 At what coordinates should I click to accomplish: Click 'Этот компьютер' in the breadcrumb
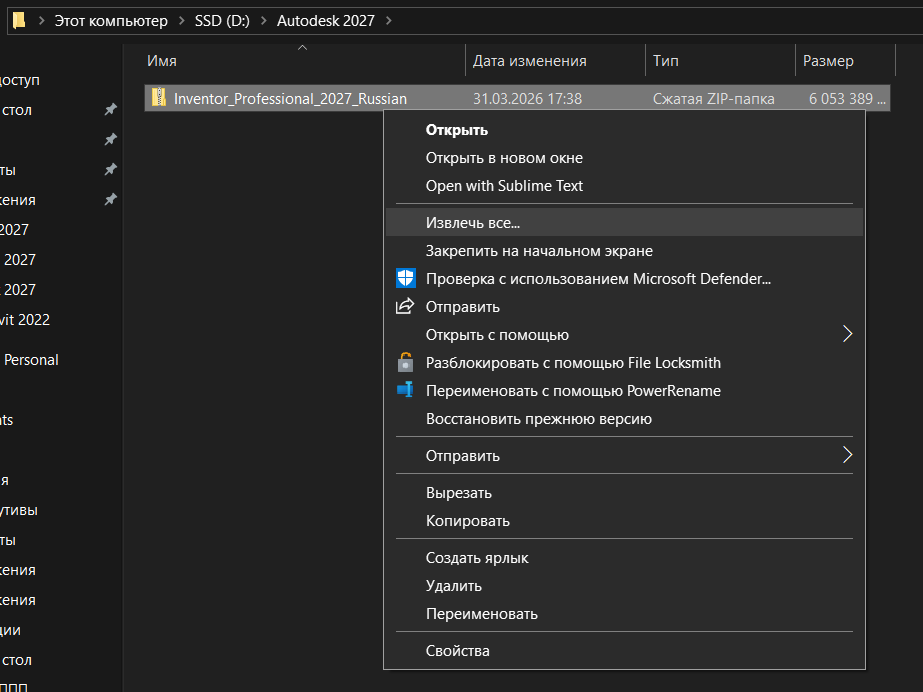[111, 21]
